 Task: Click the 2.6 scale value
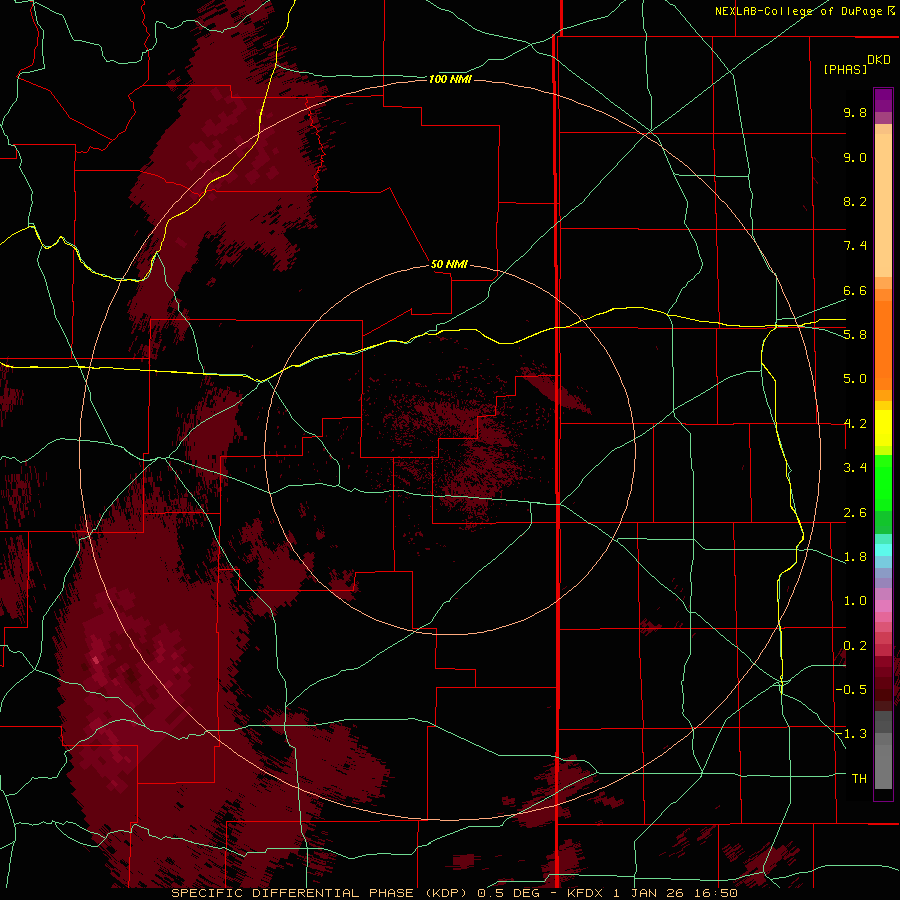855,513
